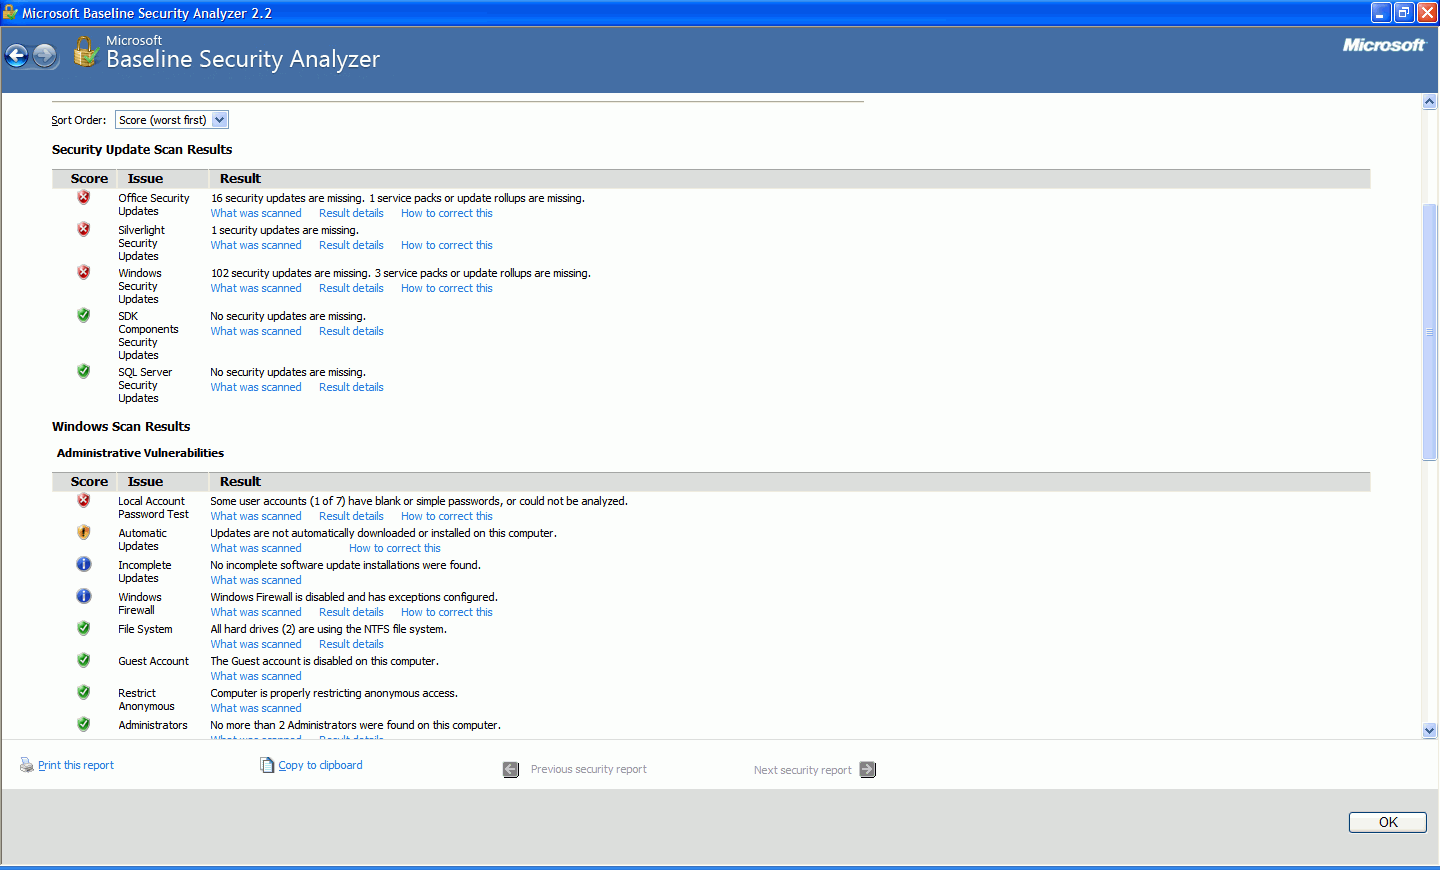Open What was scanned for Incomplete Updates

click(x=256, y=580)
